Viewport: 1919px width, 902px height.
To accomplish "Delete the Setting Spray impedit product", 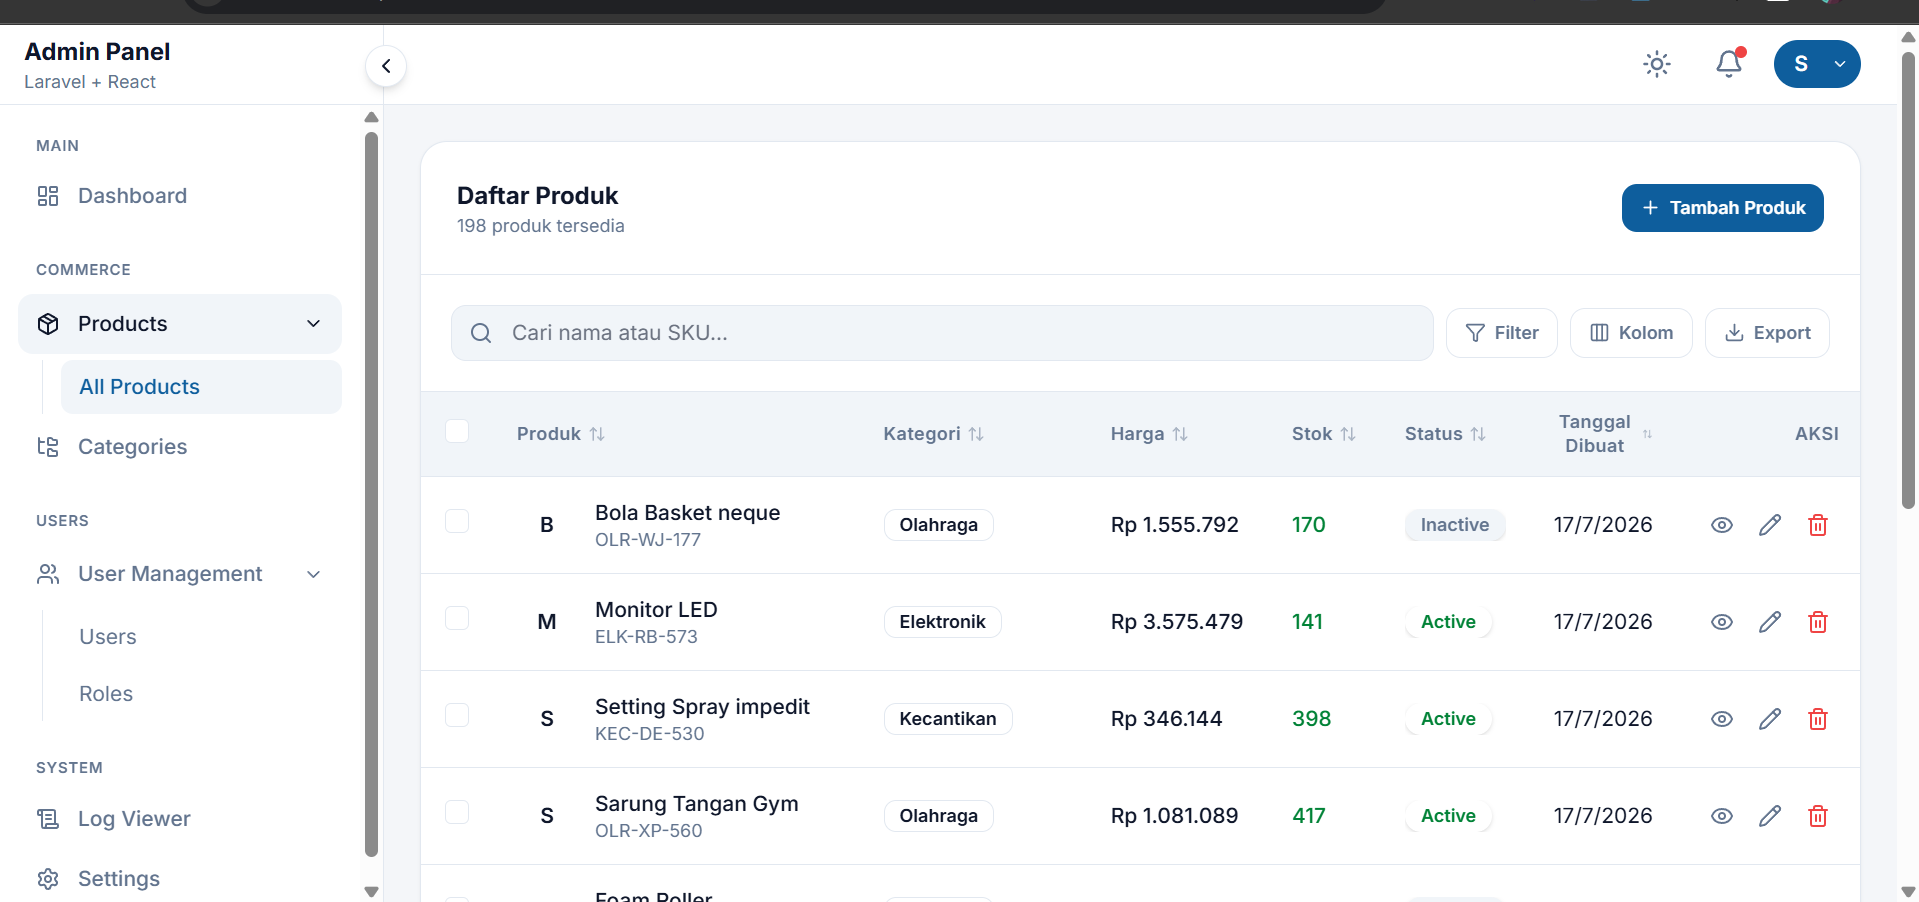I will coord(1817,719).
